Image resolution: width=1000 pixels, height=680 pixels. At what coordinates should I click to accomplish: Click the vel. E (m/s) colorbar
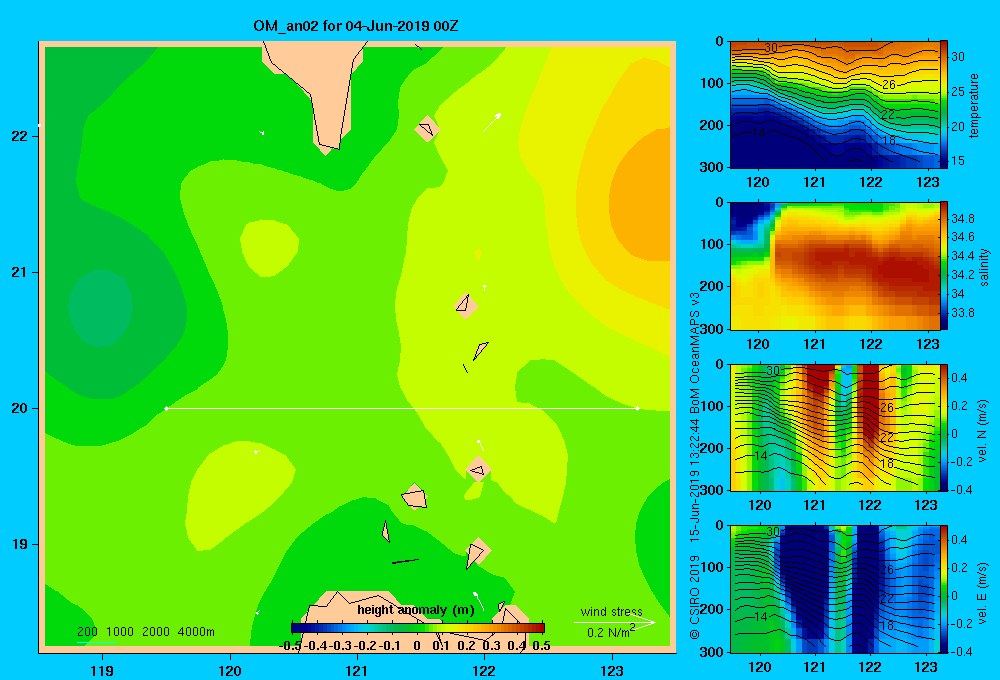click(944, 589)
